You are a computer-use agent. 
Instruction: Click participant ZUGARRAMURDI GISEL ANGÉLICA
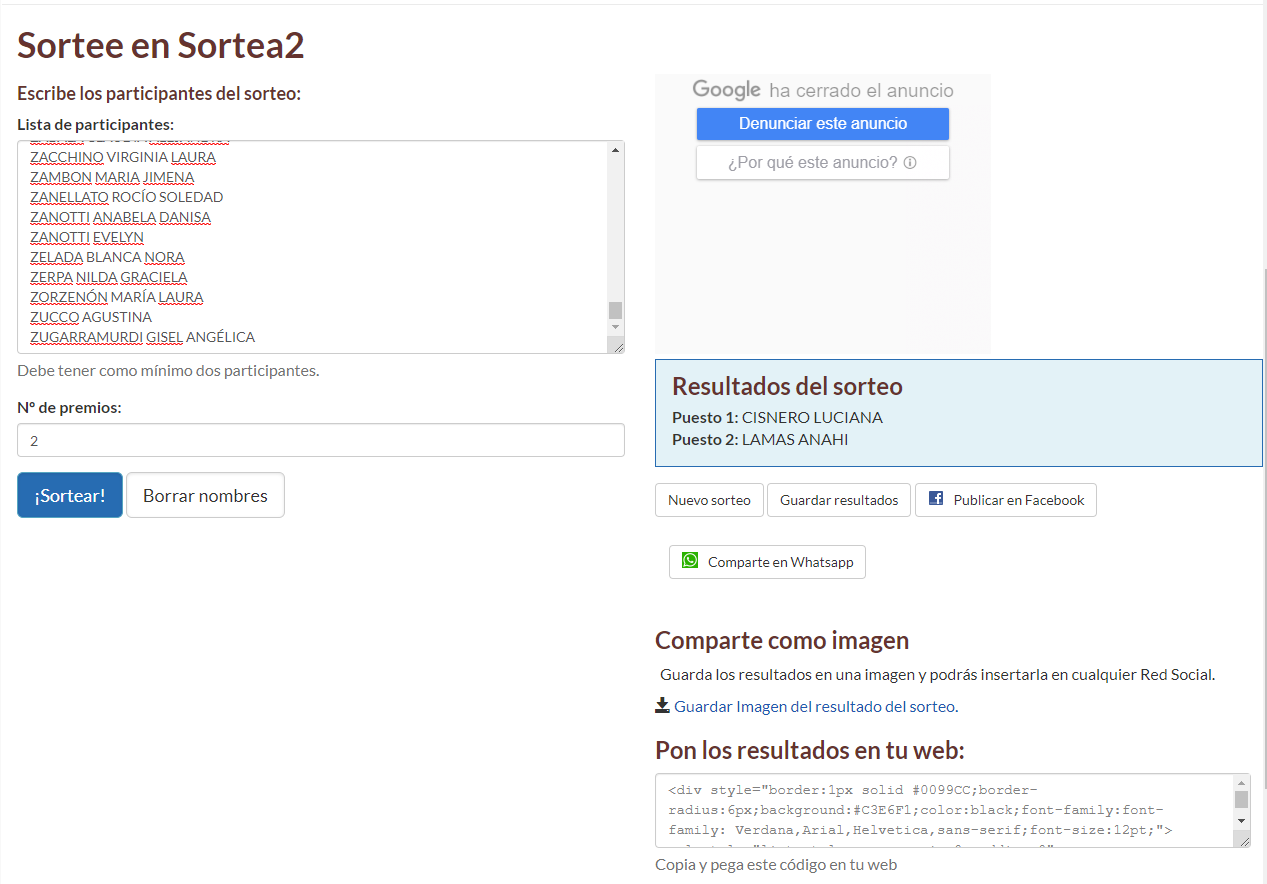click(x=143, y=337)
